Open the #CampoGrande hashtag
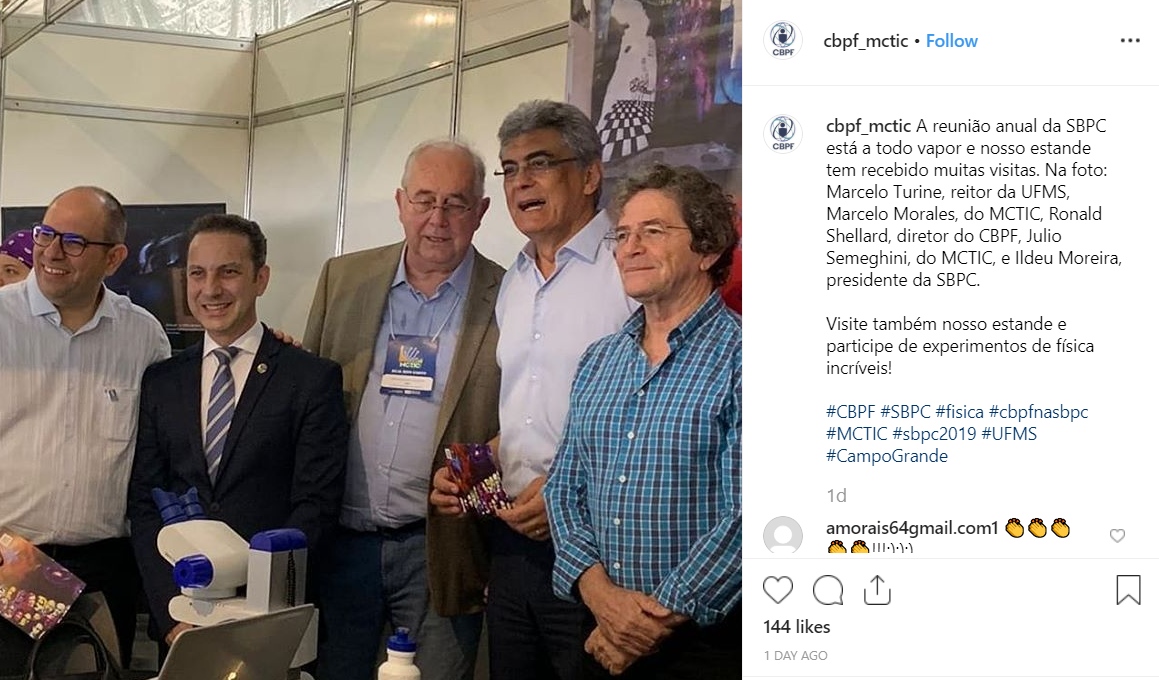The image size is (1159, 680). tap(886, 456)
